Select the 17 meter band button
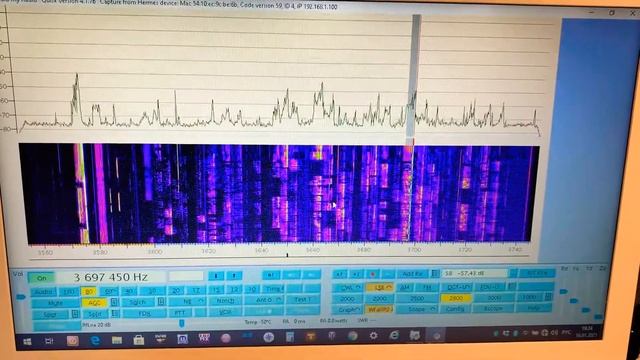 click(x=196, y=291)
